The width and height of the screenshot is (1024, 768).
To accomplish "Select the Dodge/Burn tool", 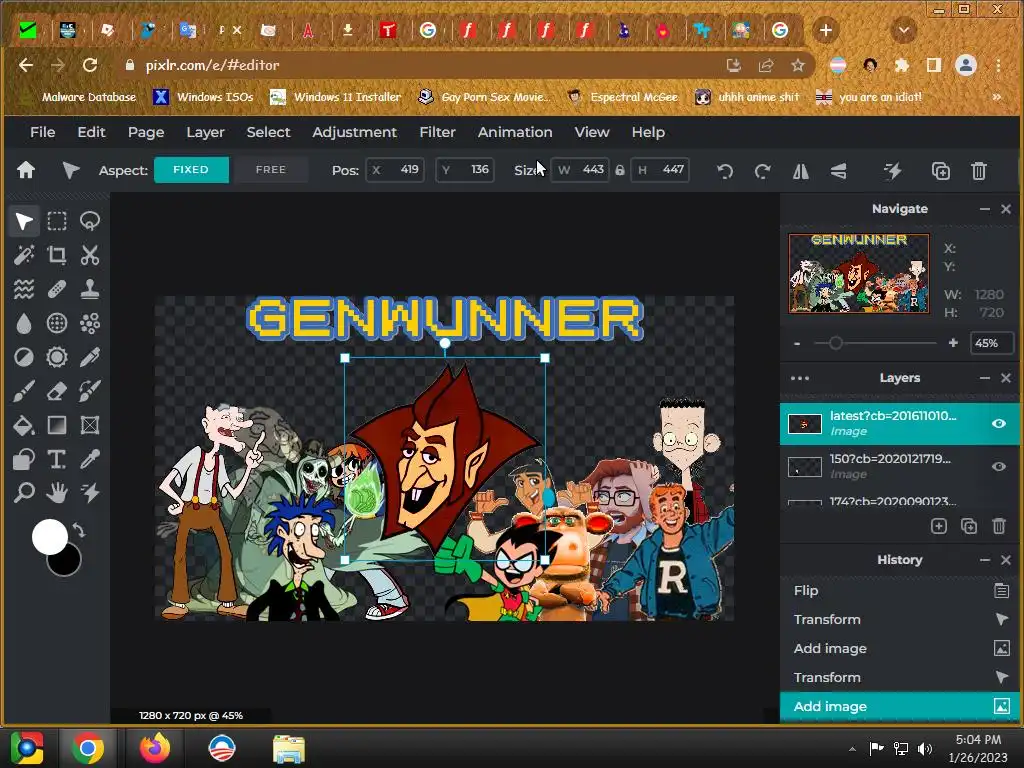I will pyautogui.click(x=24, y=357).
